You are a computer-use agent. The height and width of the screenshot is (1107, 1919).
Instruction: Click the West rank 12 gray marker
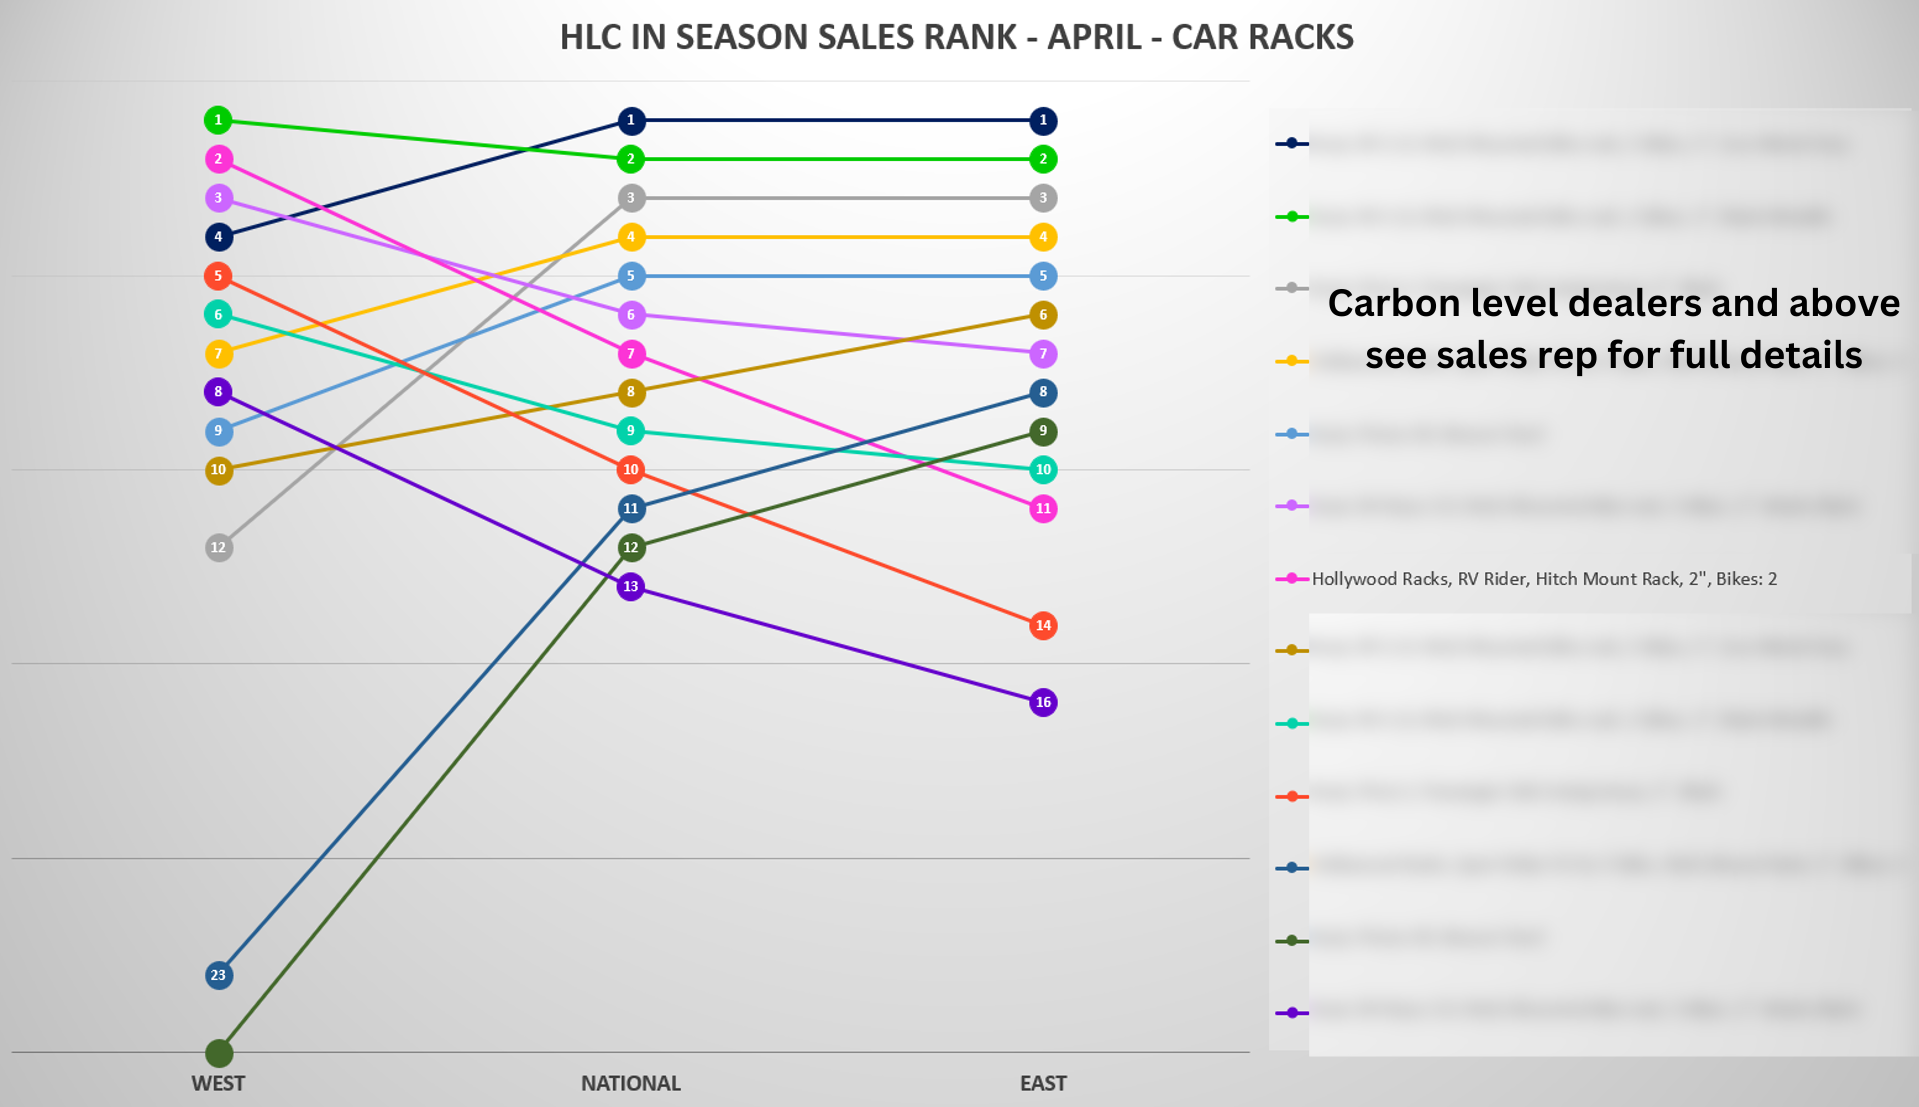click(x=219, y=547)
